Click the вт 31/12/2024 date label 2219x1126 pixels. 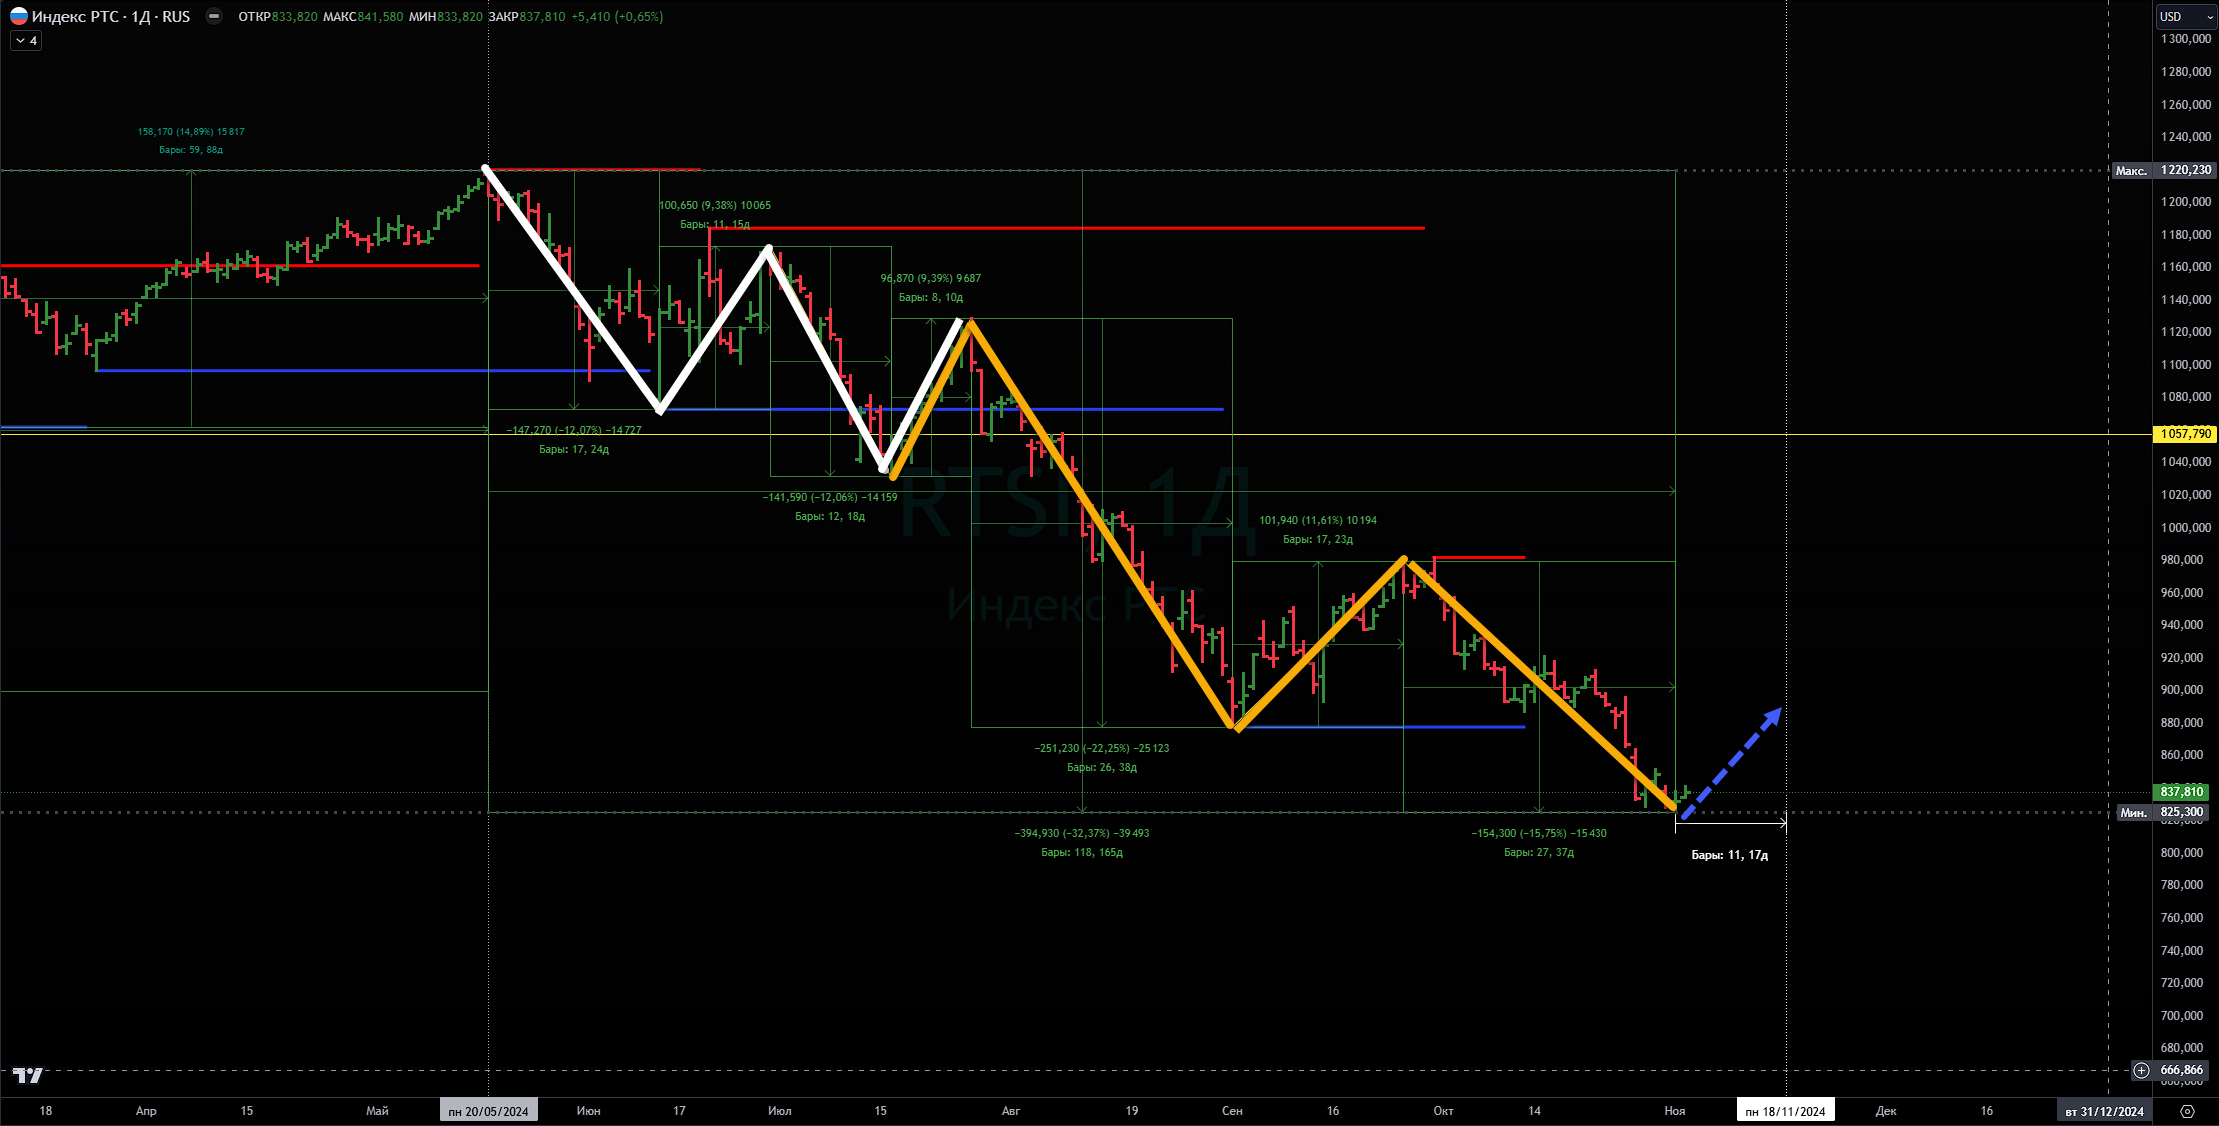pos(2104,1111)
